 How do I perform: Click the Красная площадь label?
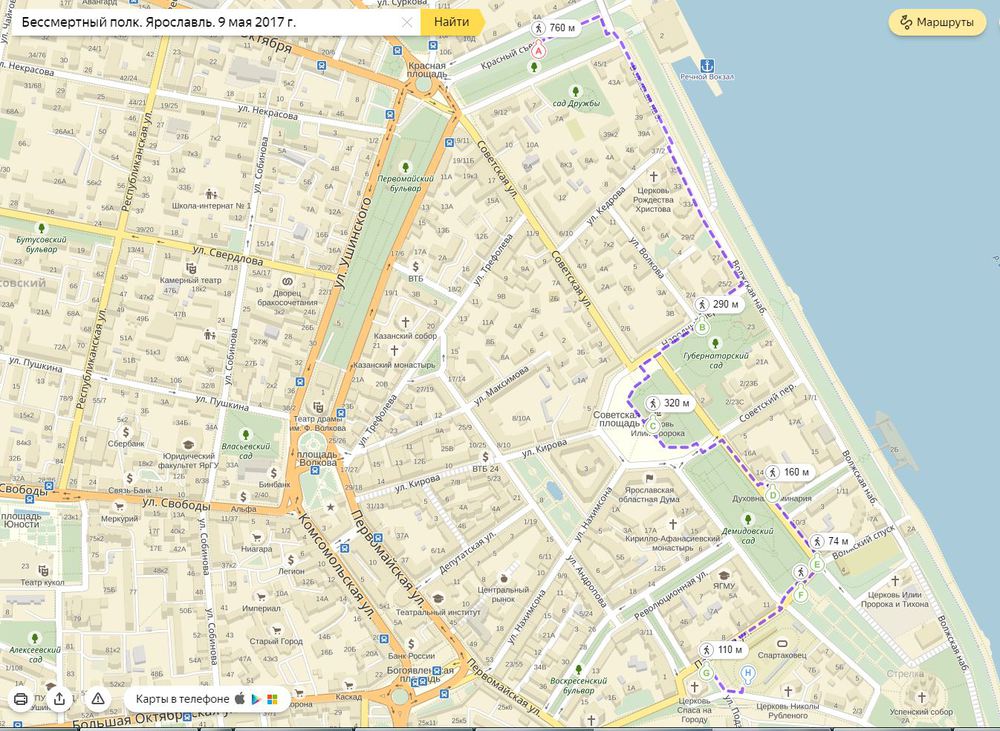tap(427, 70)
